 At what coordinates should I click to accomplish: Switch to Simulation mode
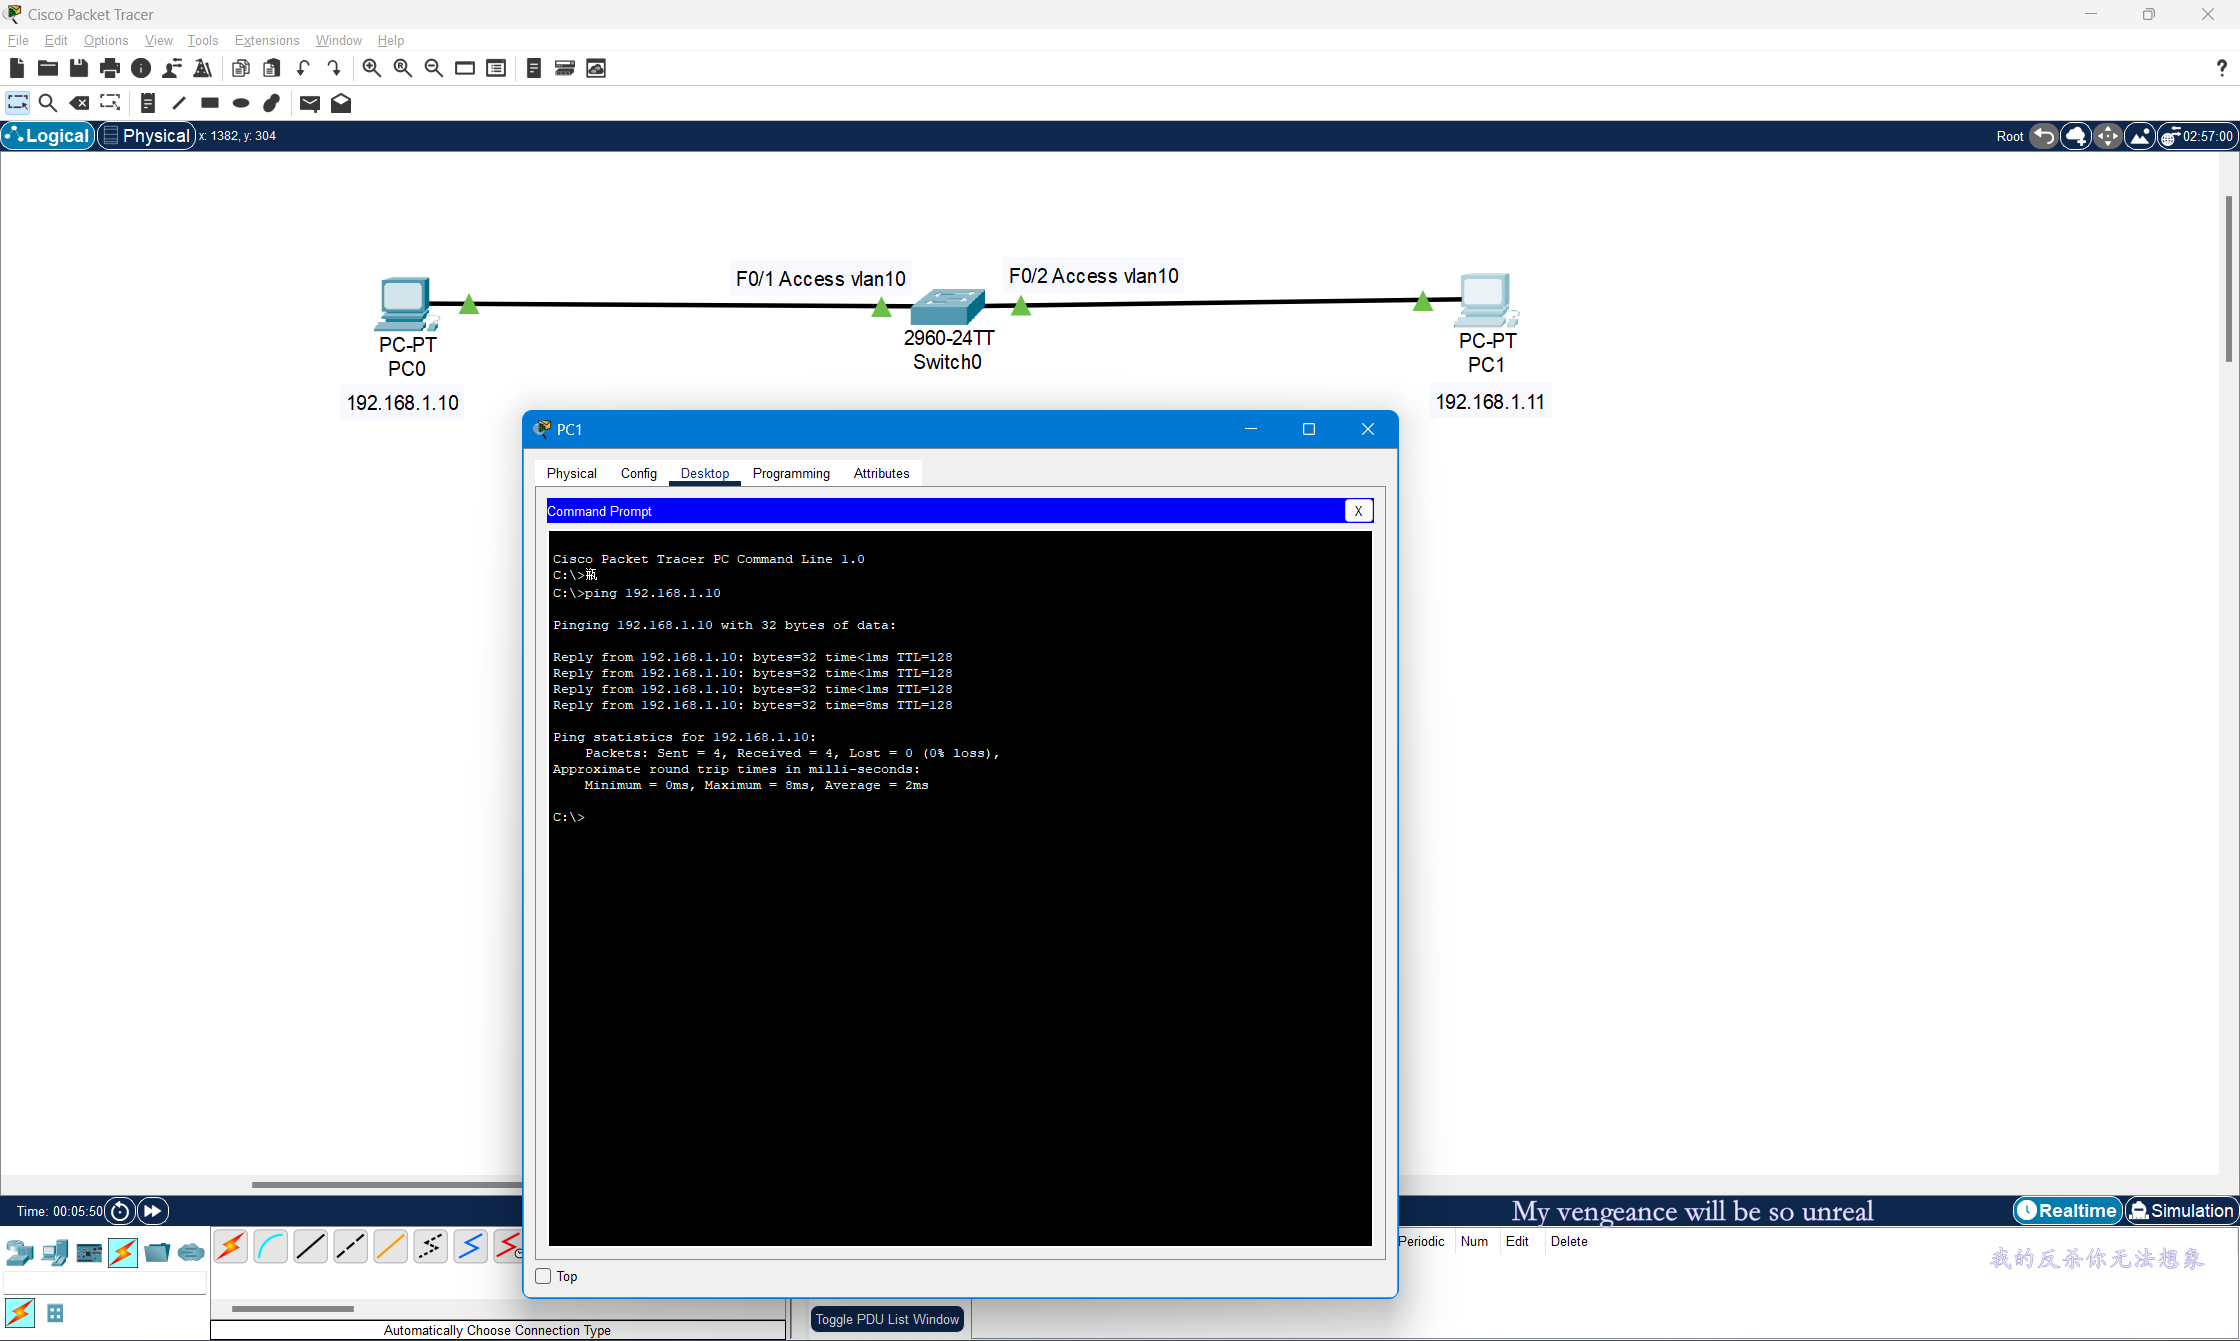coord(2181,1211)
